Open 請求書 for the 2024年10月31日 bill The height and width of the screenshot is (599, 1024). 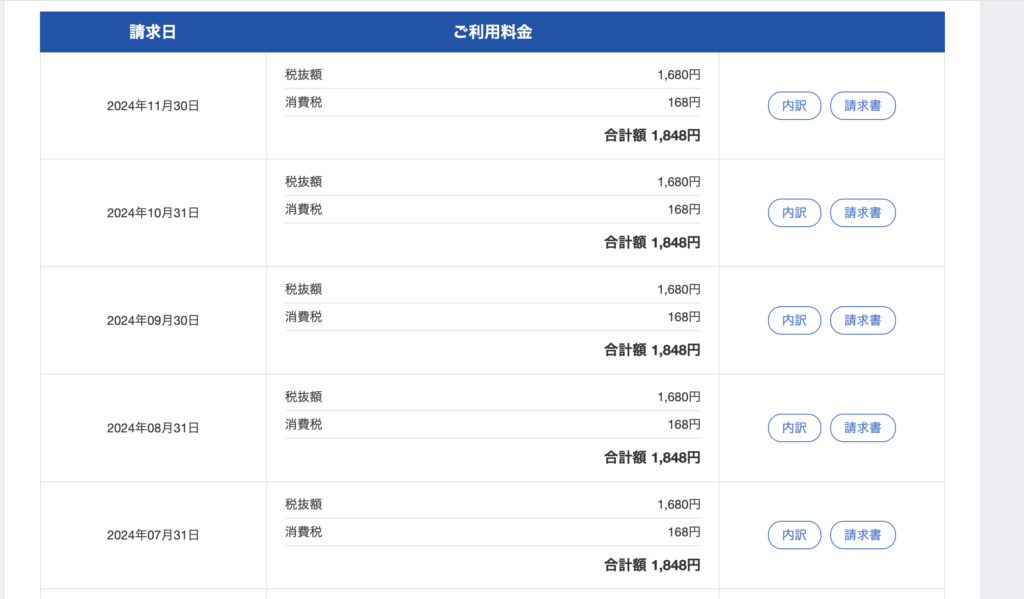[863, 213]
